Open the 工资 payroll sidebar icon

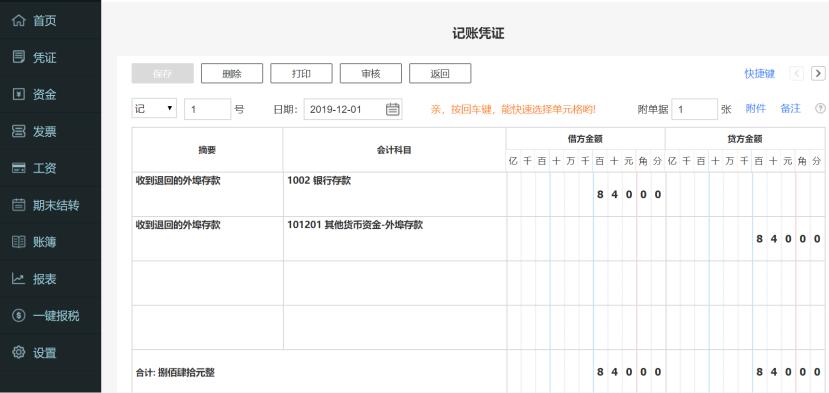[19, 168]
